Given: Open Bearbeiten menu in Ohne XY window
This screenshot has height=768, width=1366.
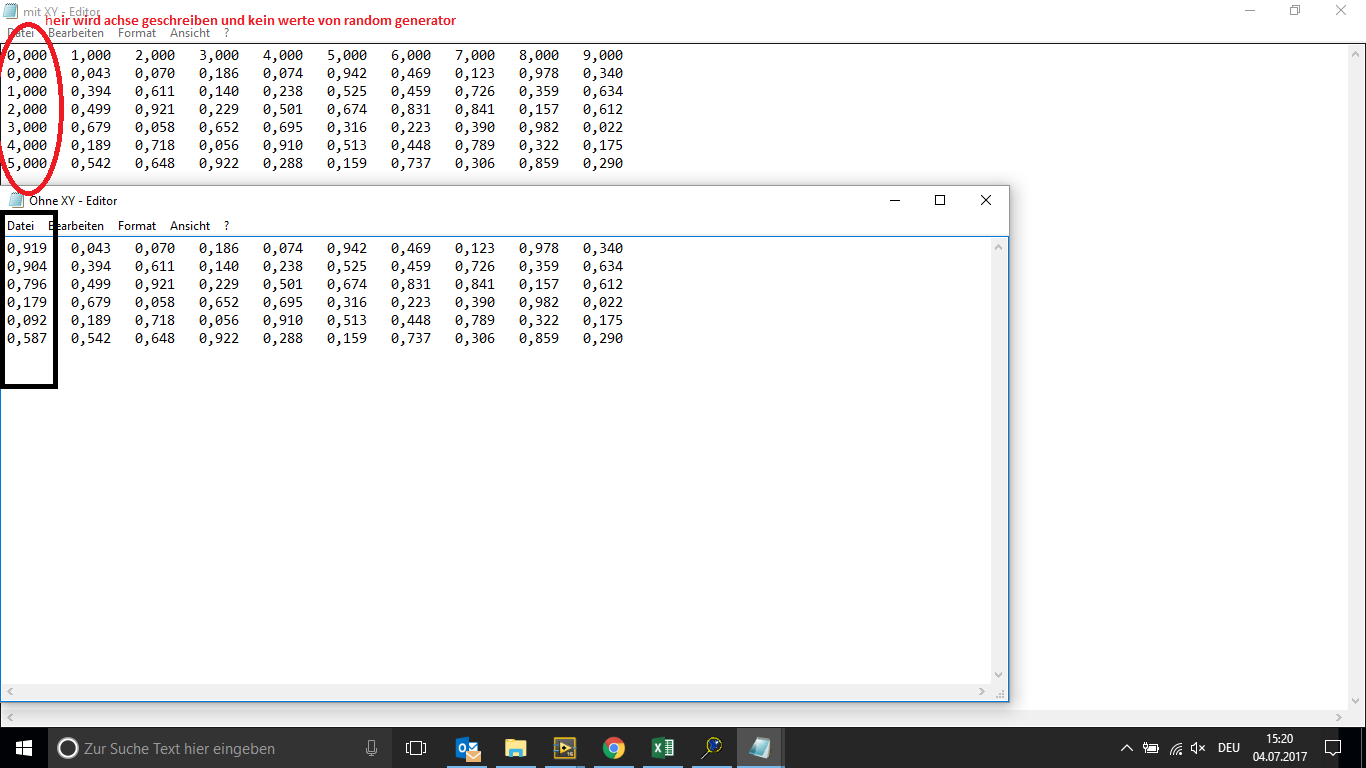Looking at the screenshot, I should click(x=76, y=226).
